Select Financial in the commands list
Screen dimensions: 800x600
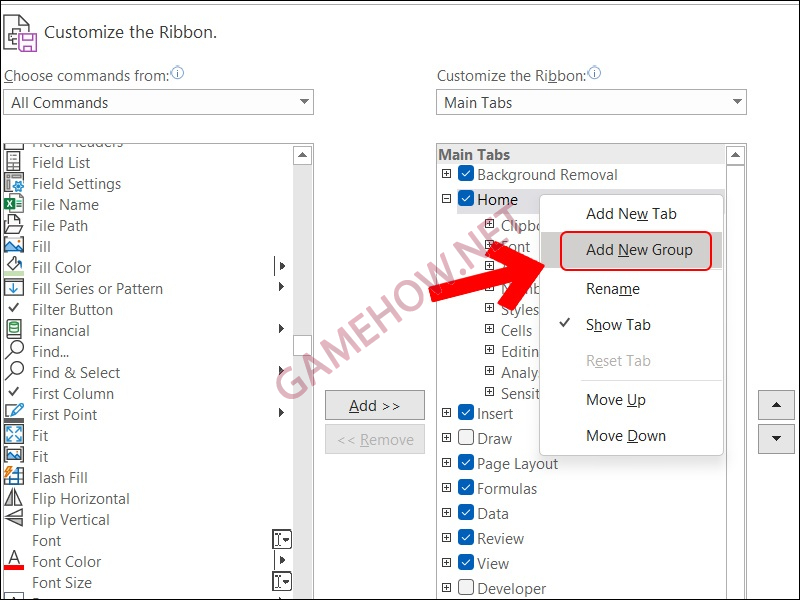click(60, 330)
